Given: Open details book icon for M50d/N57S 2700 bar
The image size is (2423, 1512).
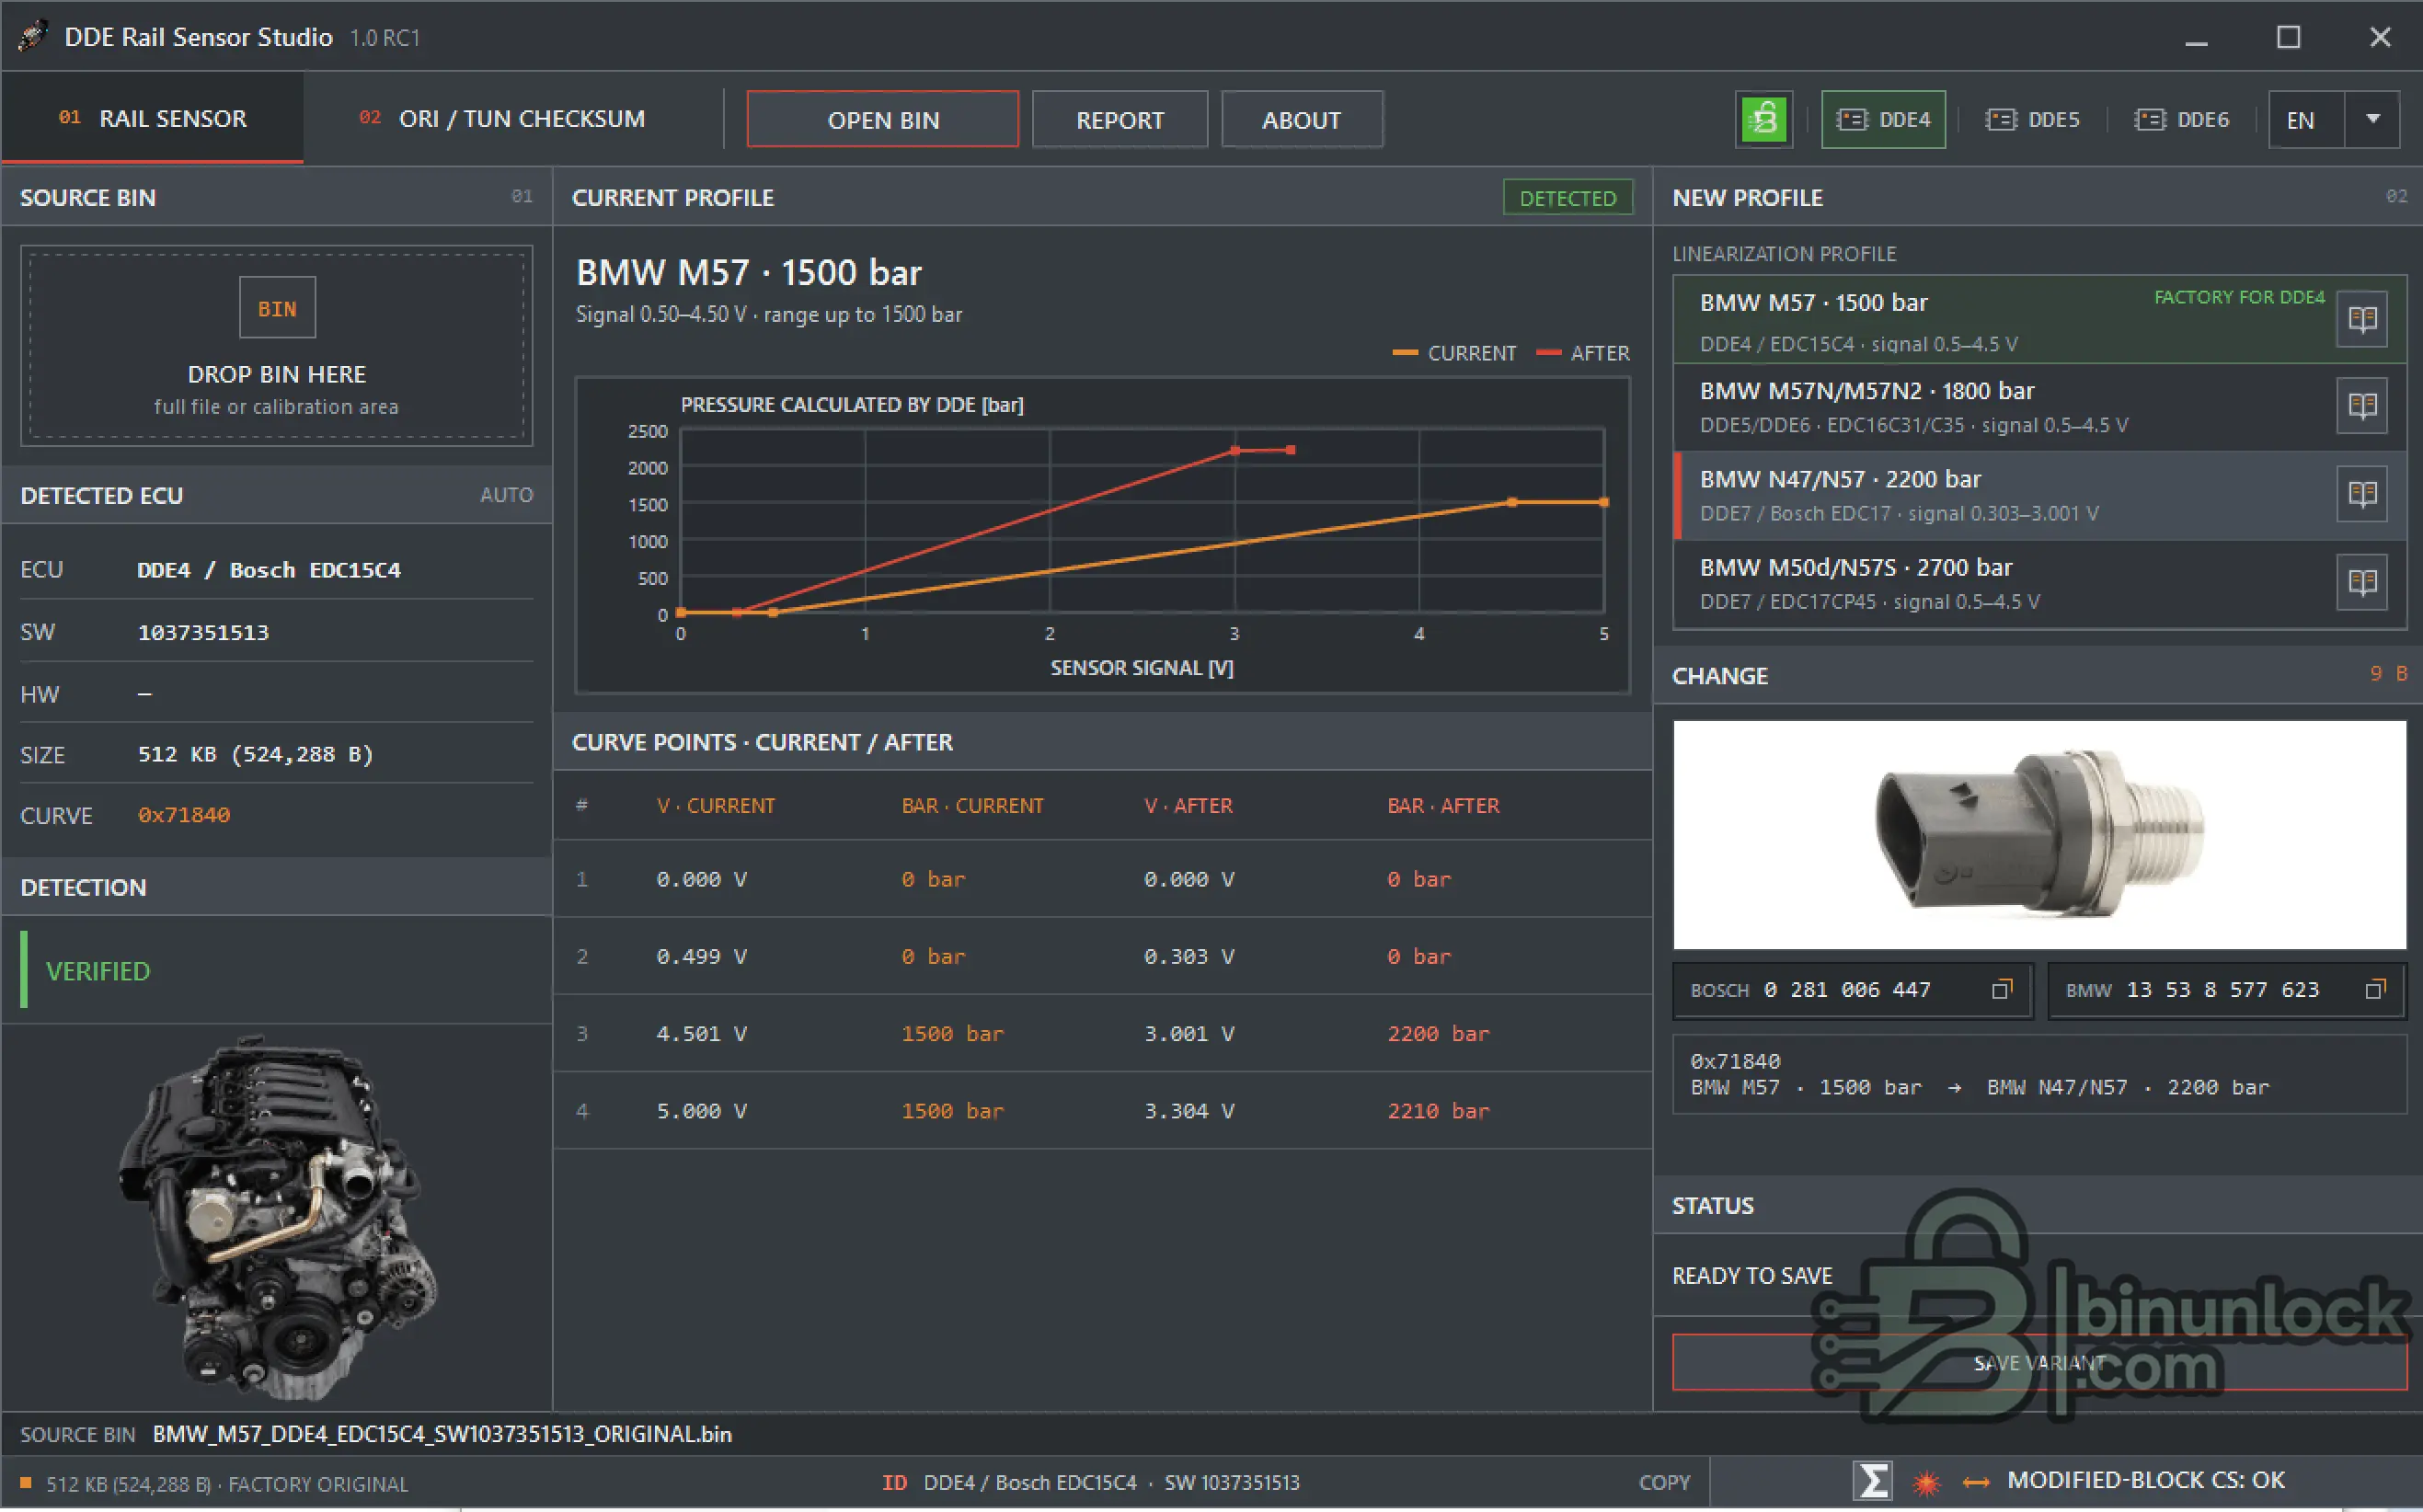Looking at the screenshot, I should click(2362, 582).
